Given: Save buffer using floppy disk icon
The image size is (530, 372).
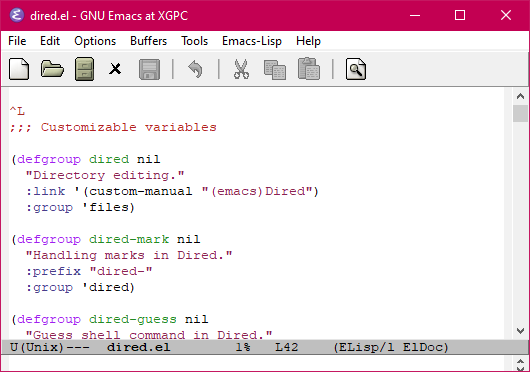Looking at the screenshot, I should 149,69.
